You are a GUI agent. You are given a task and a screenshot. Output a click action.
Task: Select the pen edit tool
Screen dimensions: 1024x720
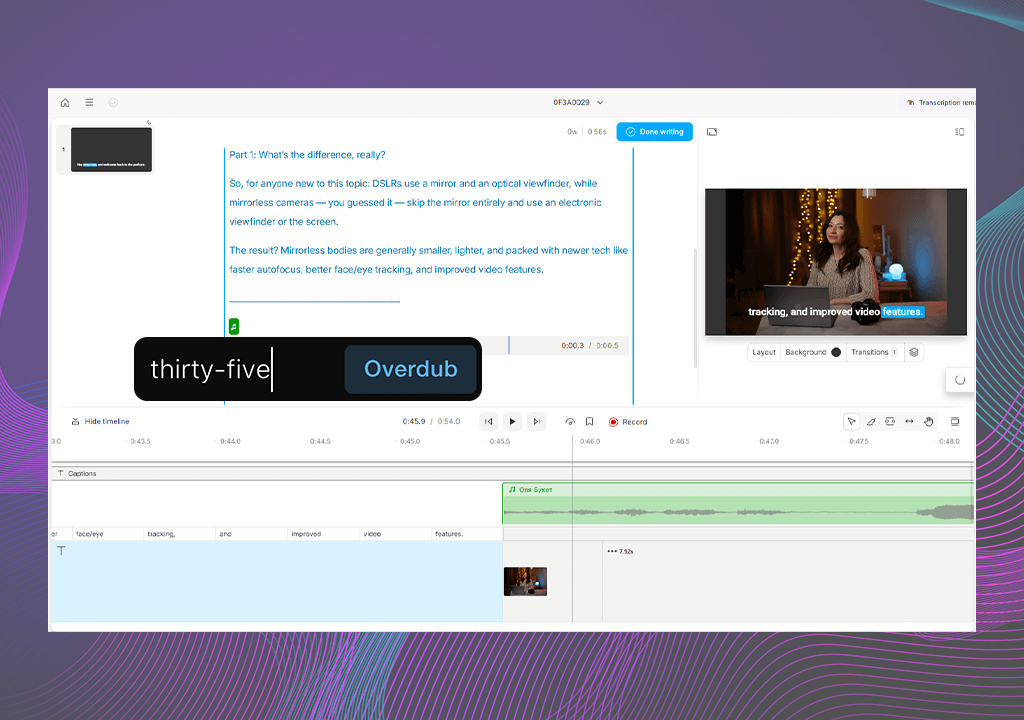(x=871, y=422)
